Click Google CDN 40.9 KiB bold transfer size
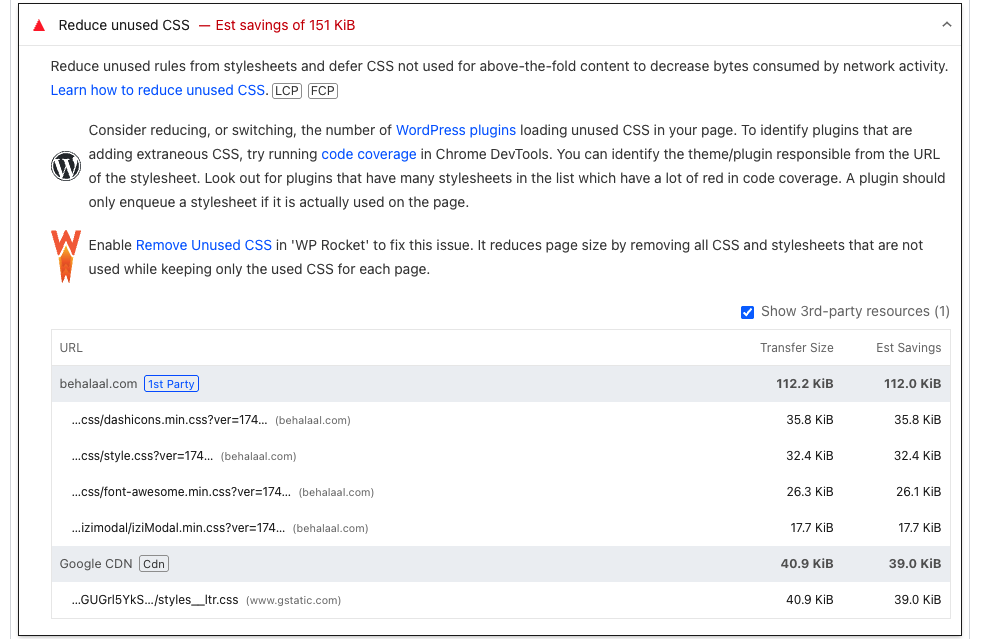The width and height of the screenshot is (981, 639). (806, 564)
